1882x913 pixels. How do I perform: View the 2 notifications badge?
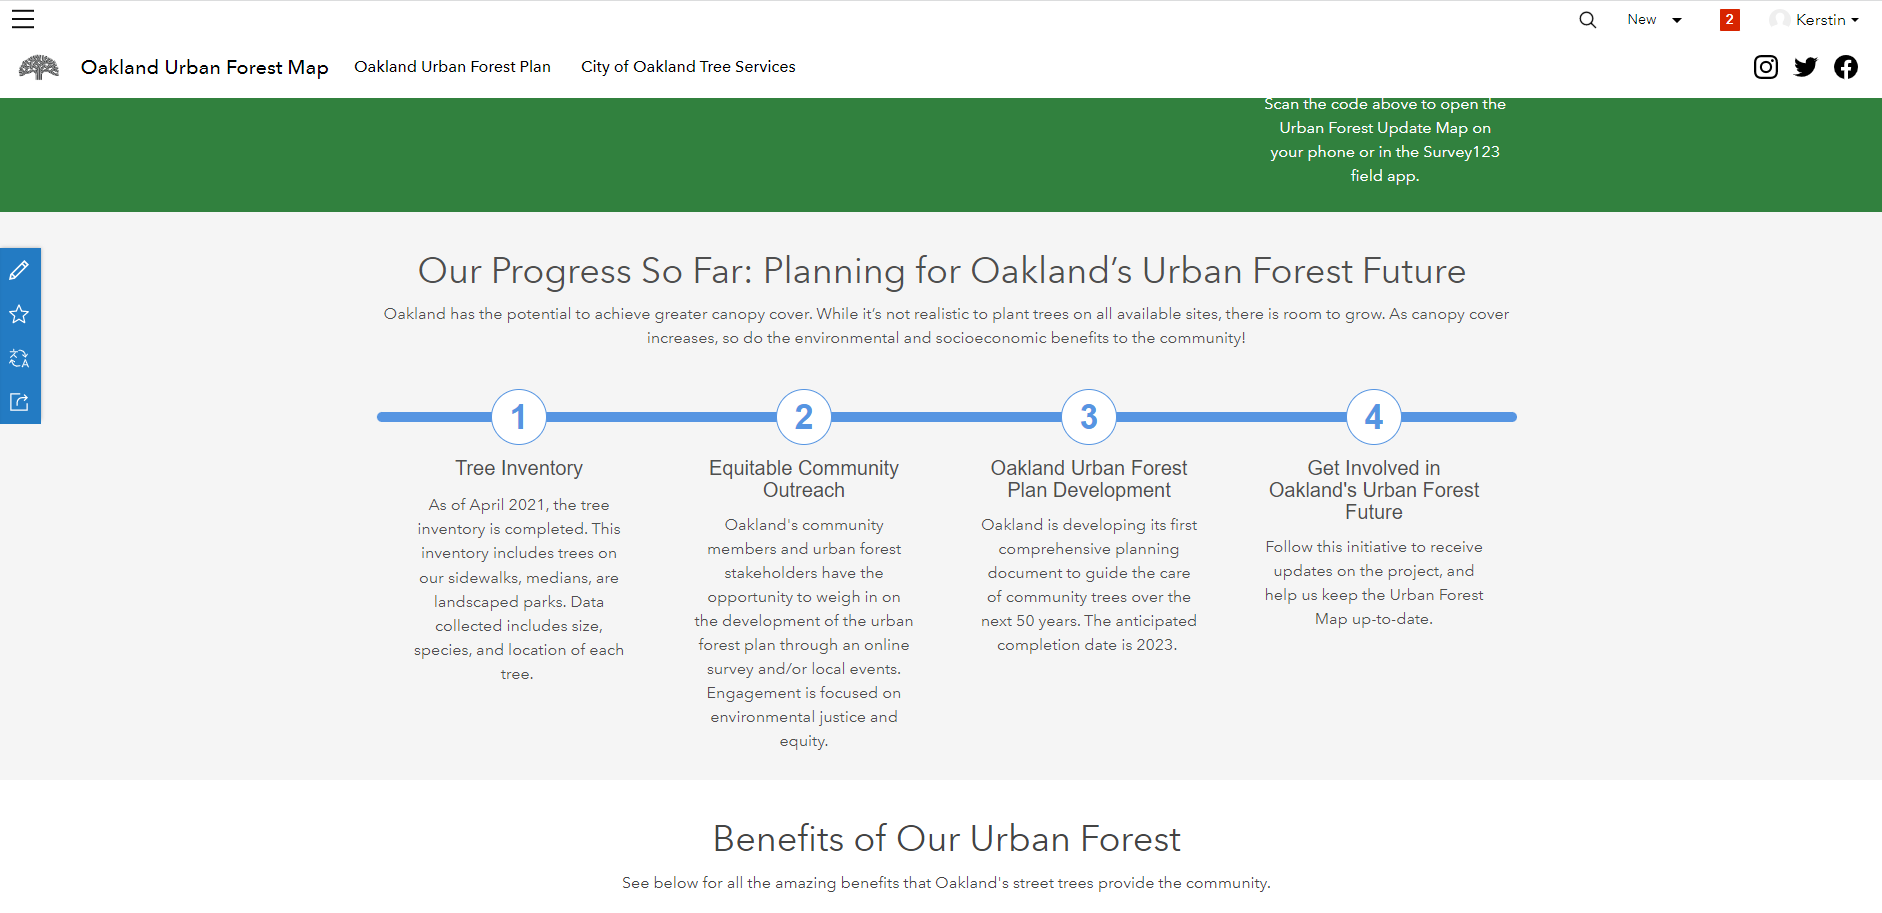click(x=1729, y=20)
